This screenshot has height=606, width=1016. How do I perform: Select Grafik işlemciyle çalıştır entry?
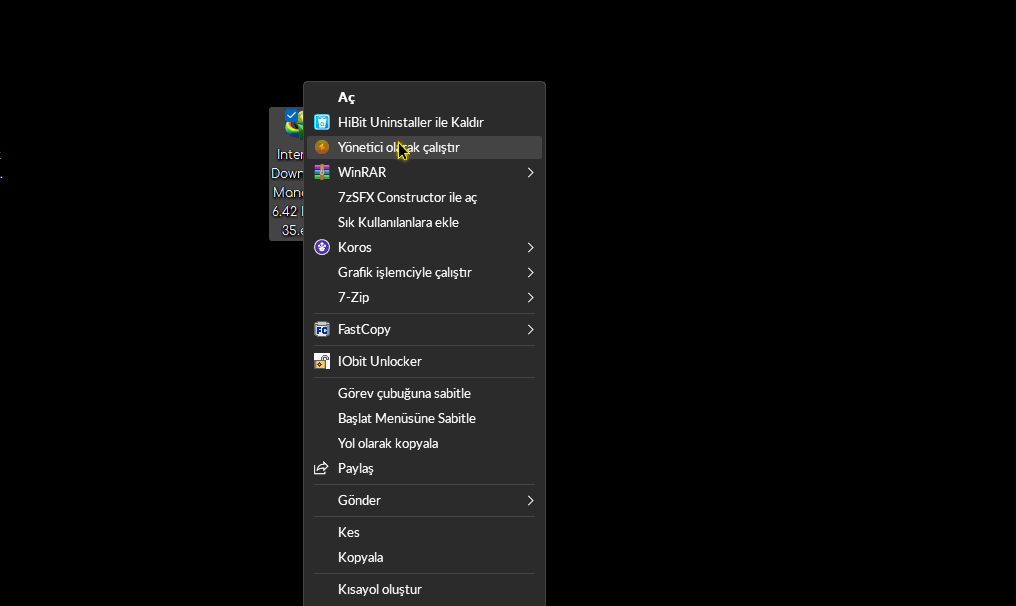(x=424, y=273)
